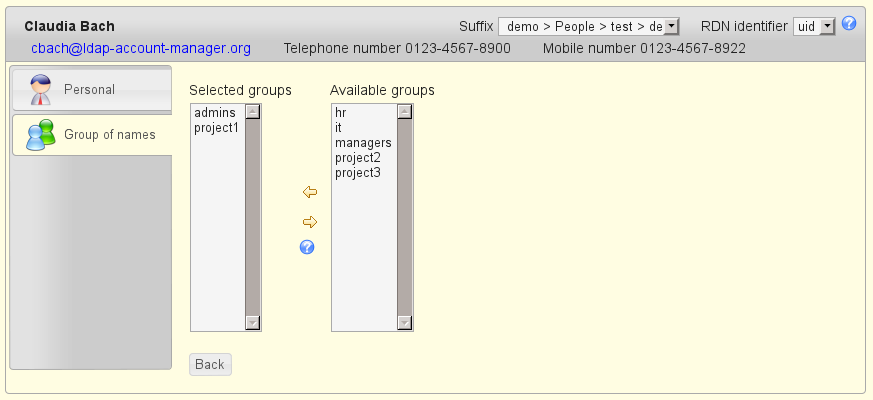
Task: Click the right arrow to remove group
Action: [309, 222]
